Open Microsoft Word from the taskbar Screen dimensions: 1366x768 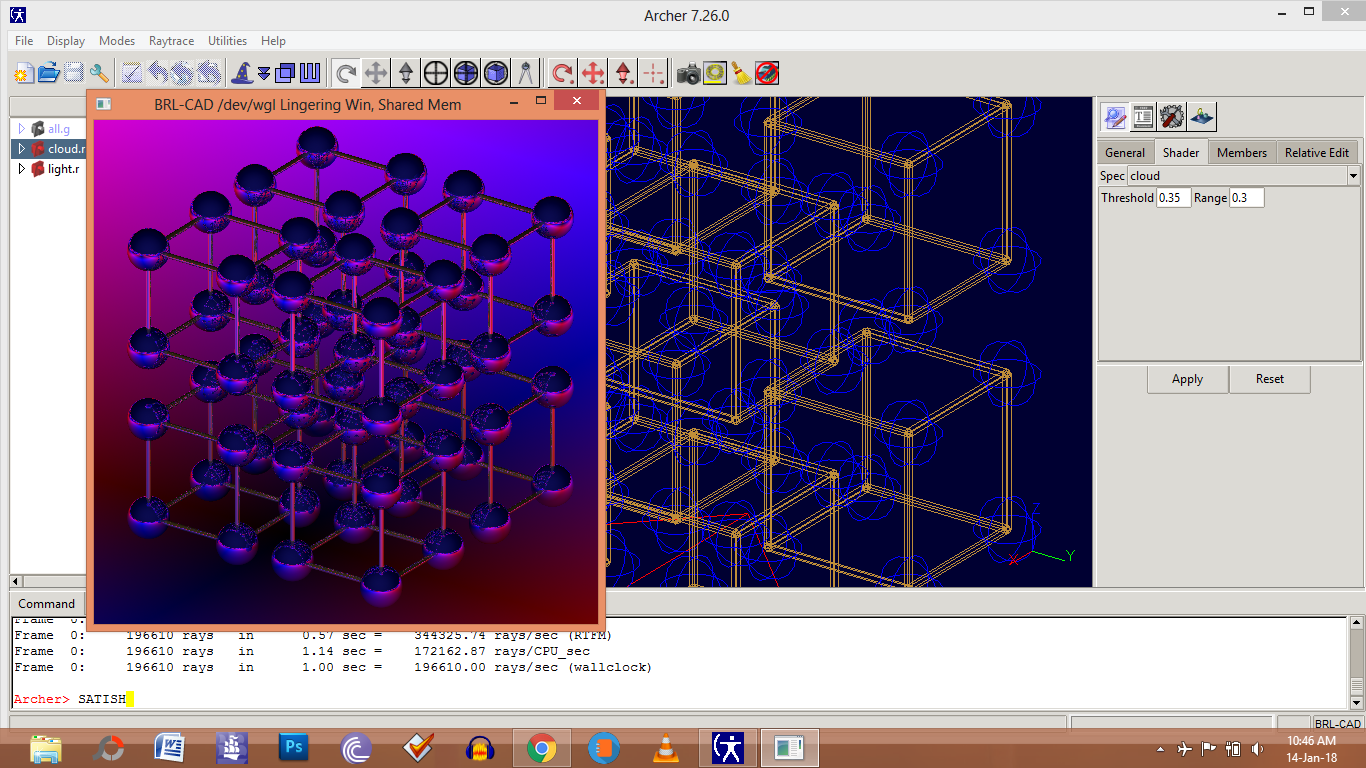[x=169, y=748]
